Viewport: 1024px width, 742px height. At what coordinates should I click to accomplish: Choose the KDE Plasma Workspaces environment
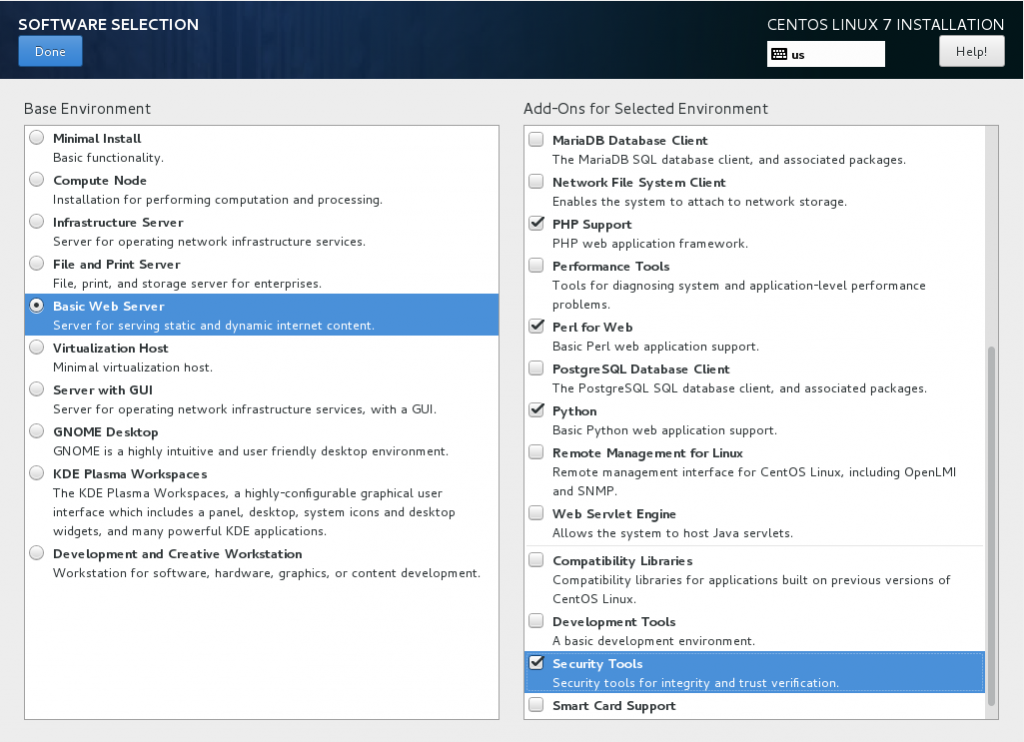pos(36,473)
